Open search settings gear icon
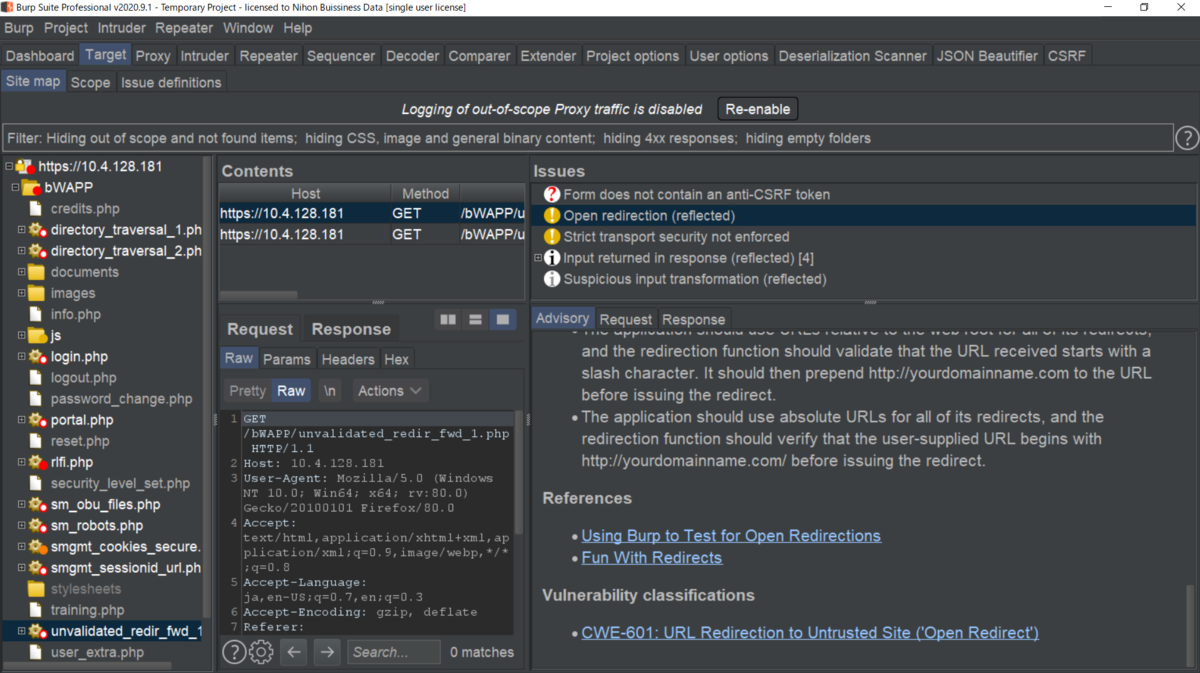The height and width of the screenshot is (673, 1200). [261, 652]
